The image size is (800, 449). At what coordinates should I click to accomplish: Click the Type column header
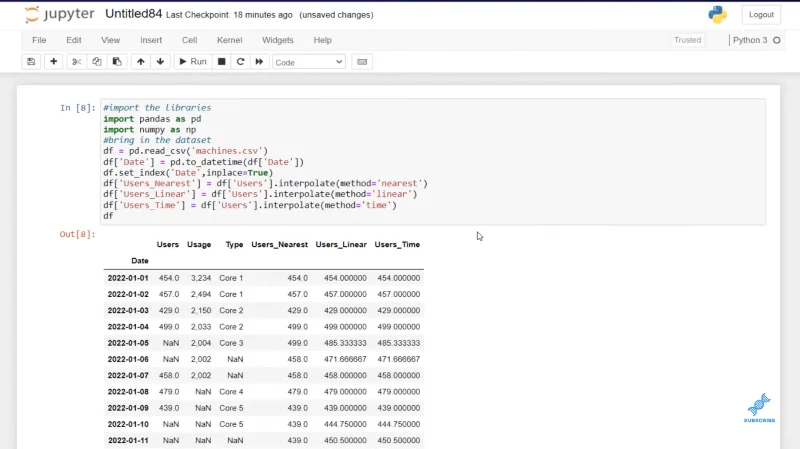[x=234, y=244]
